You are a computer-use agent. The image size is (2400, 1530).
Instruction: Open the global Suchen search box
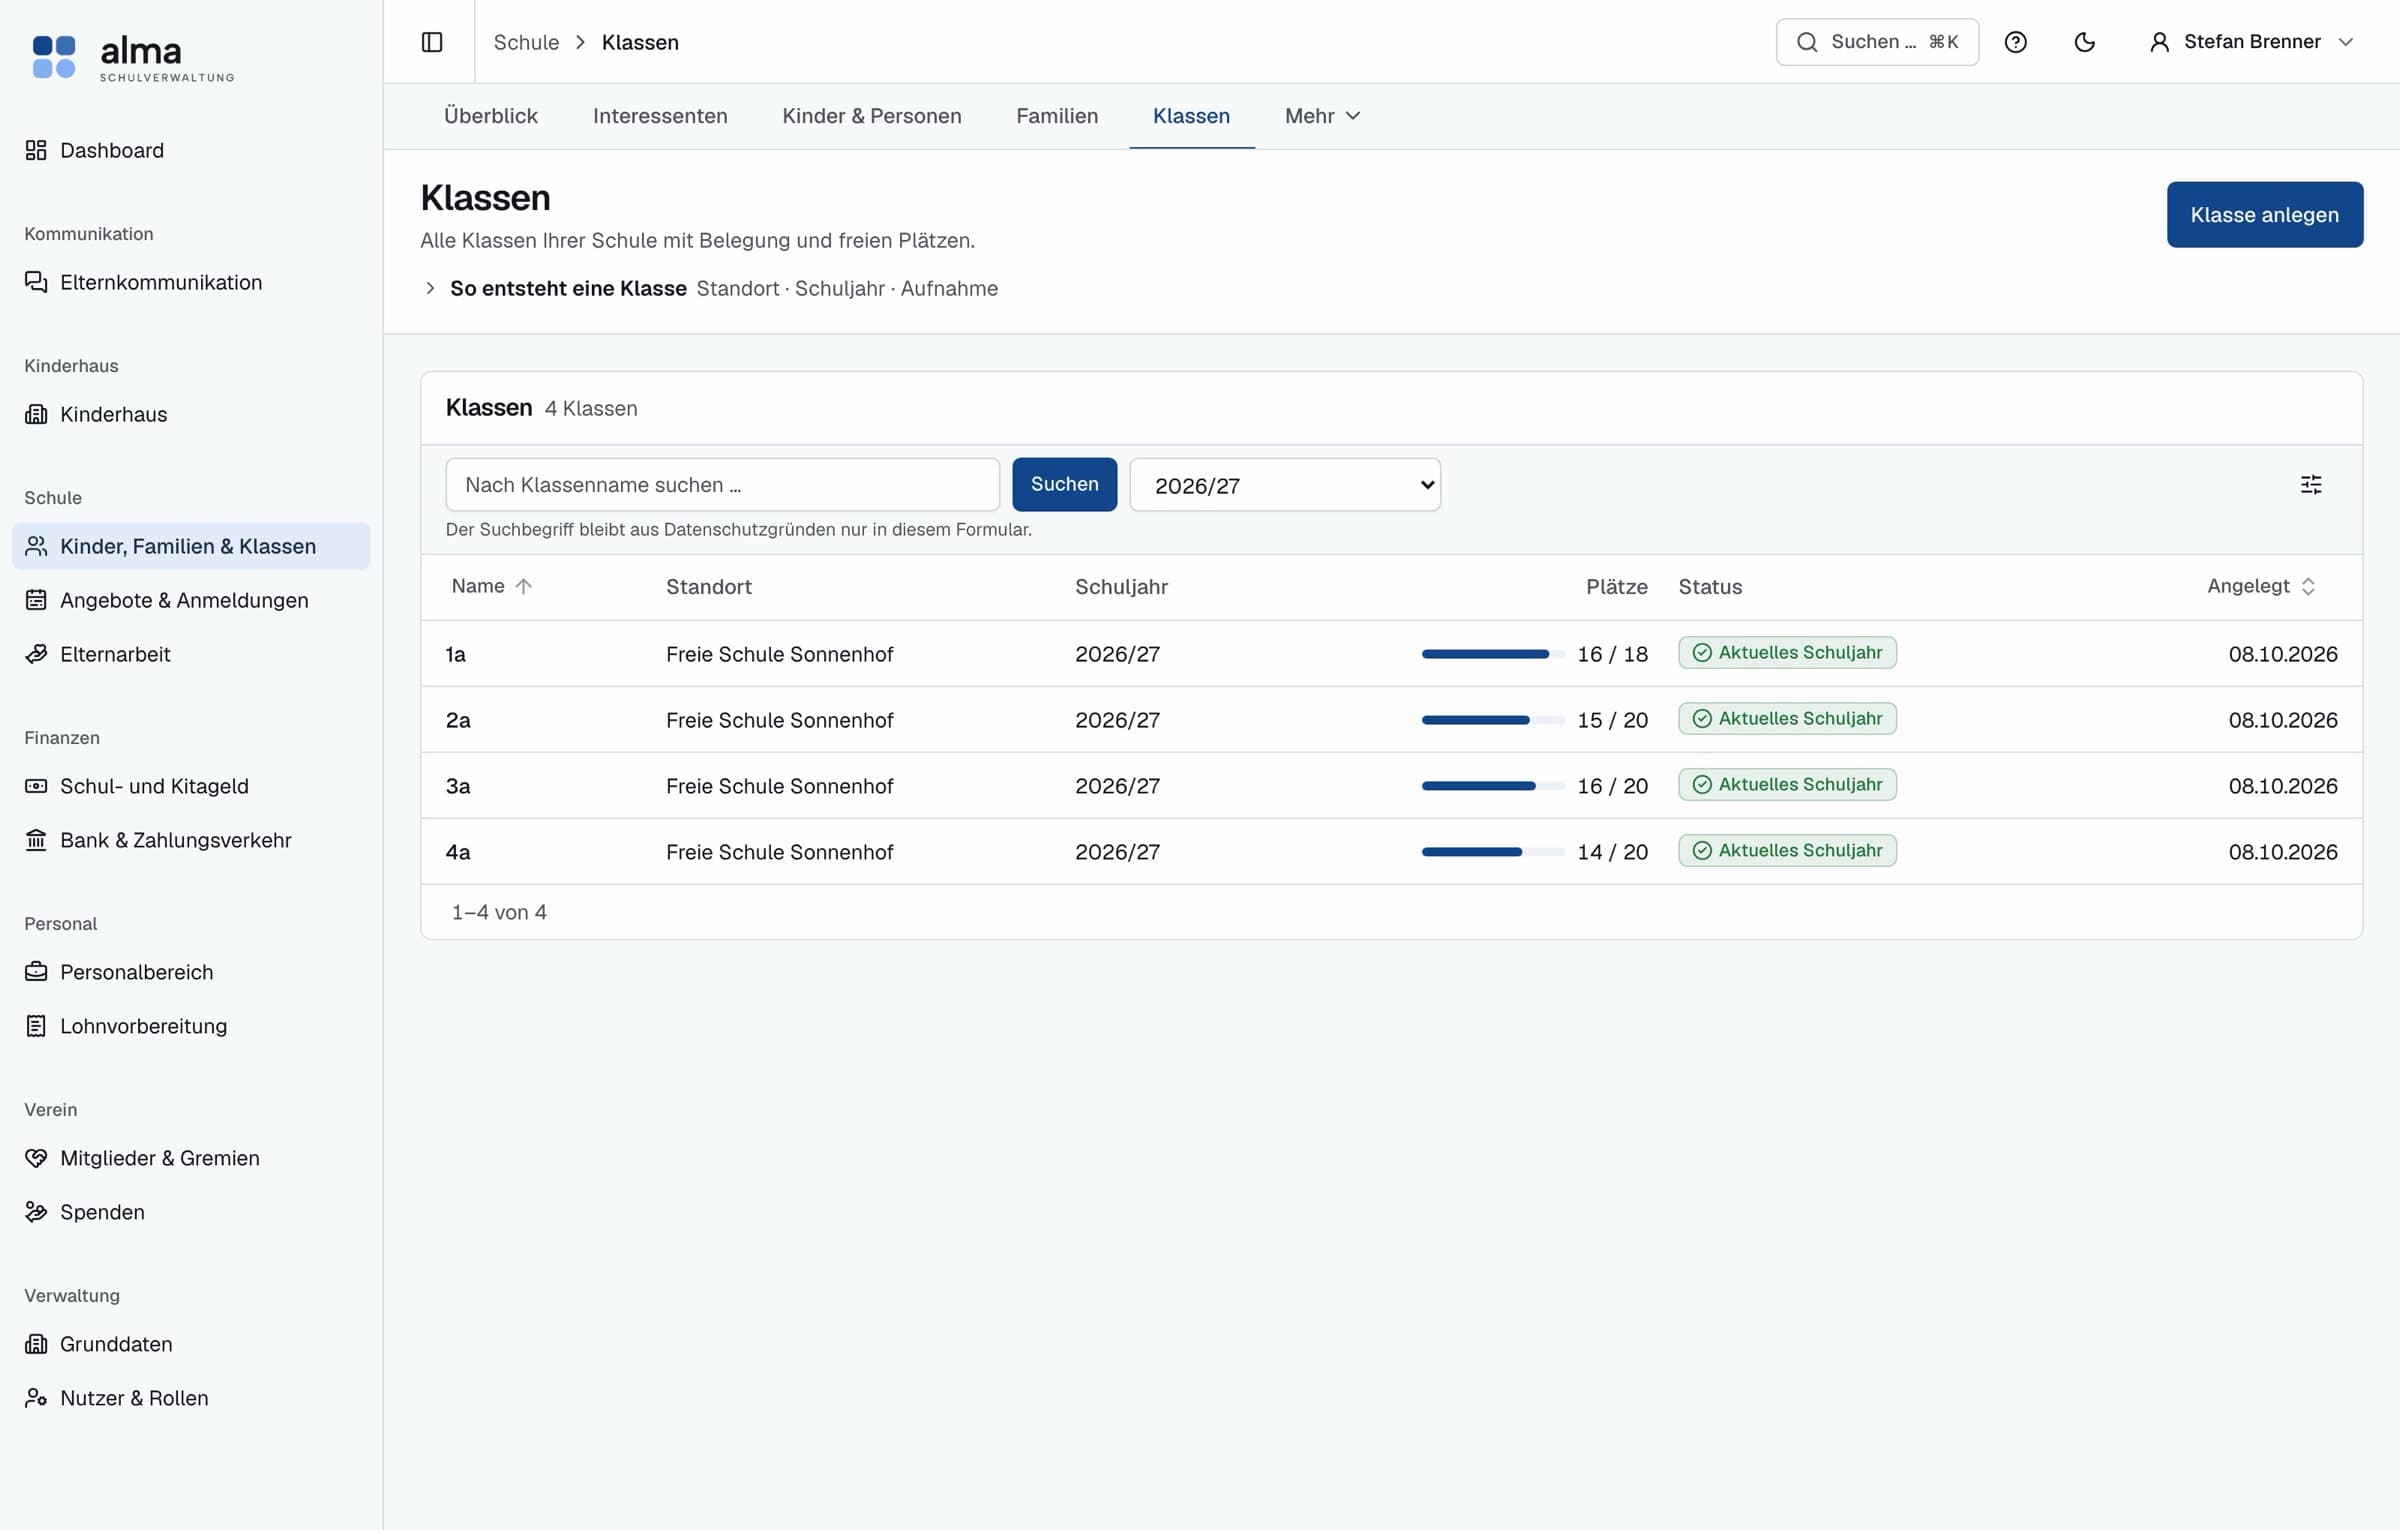tap(1877, 42)
